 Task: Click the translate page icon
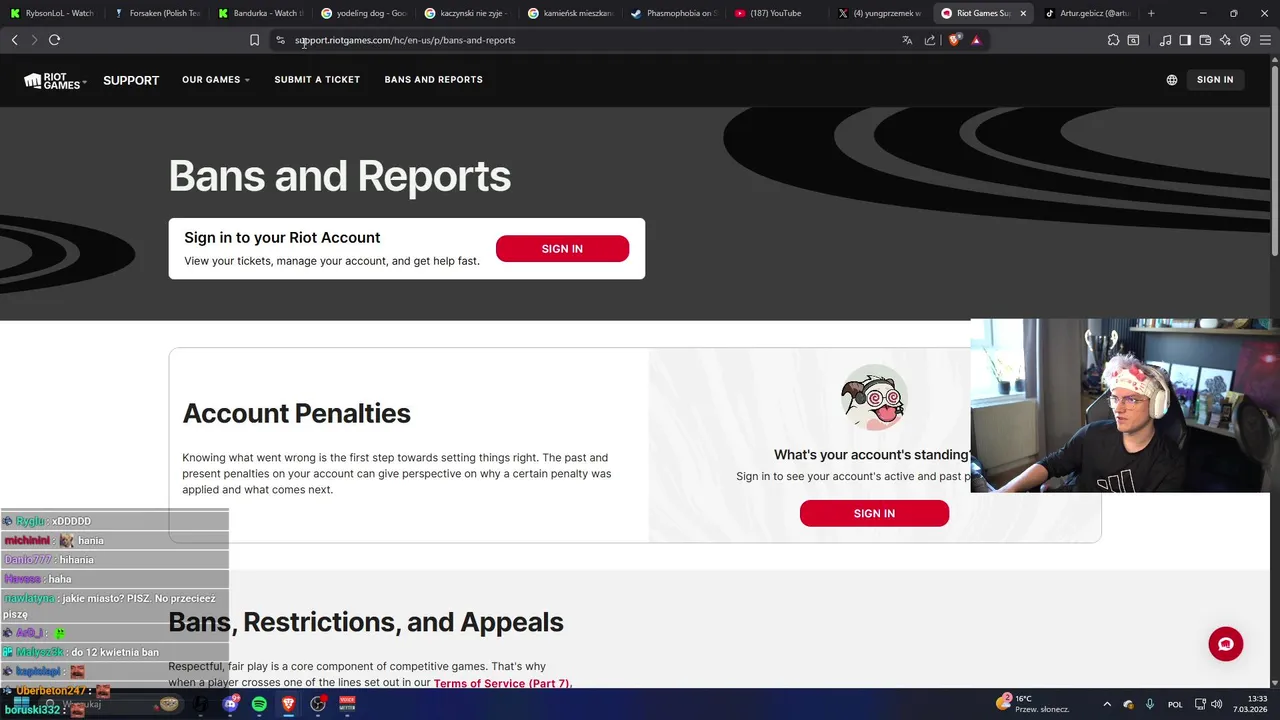click(907, 40)
